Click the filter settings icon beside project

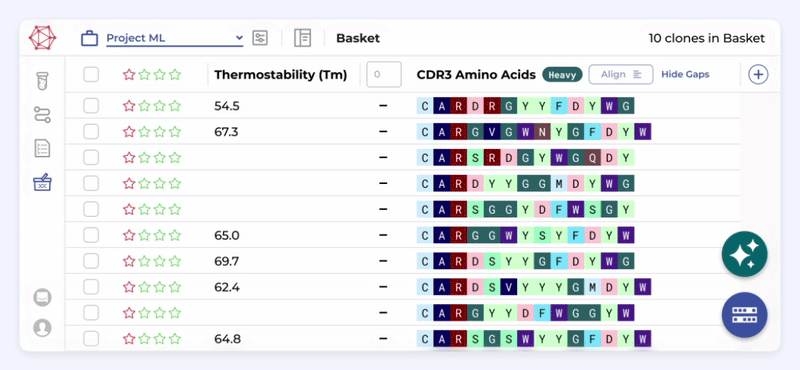click(x=260, y=38)
